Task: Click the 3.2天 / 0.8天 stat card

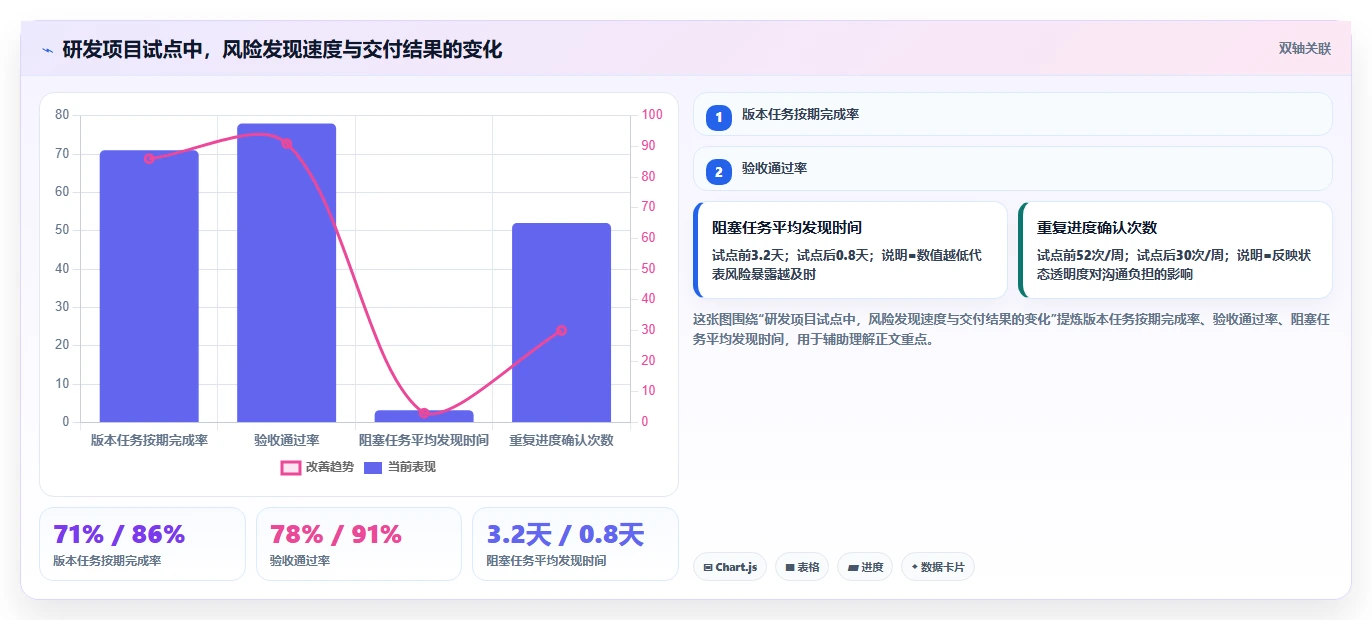Action: (x=575, y=544)
